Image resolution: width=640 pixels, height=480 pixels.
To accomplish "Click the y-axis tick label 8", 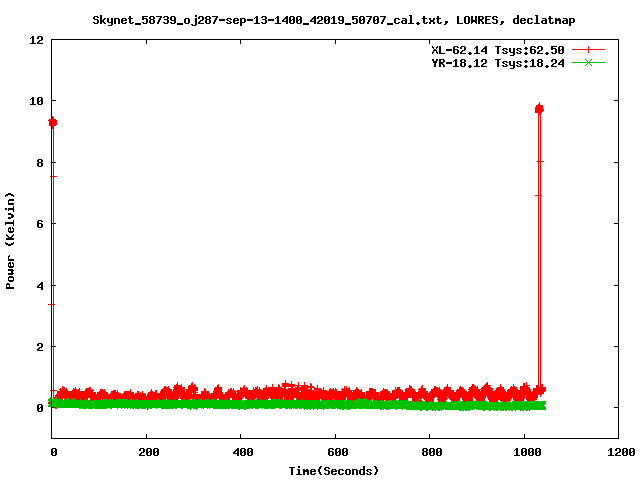I will pos(40,163).
